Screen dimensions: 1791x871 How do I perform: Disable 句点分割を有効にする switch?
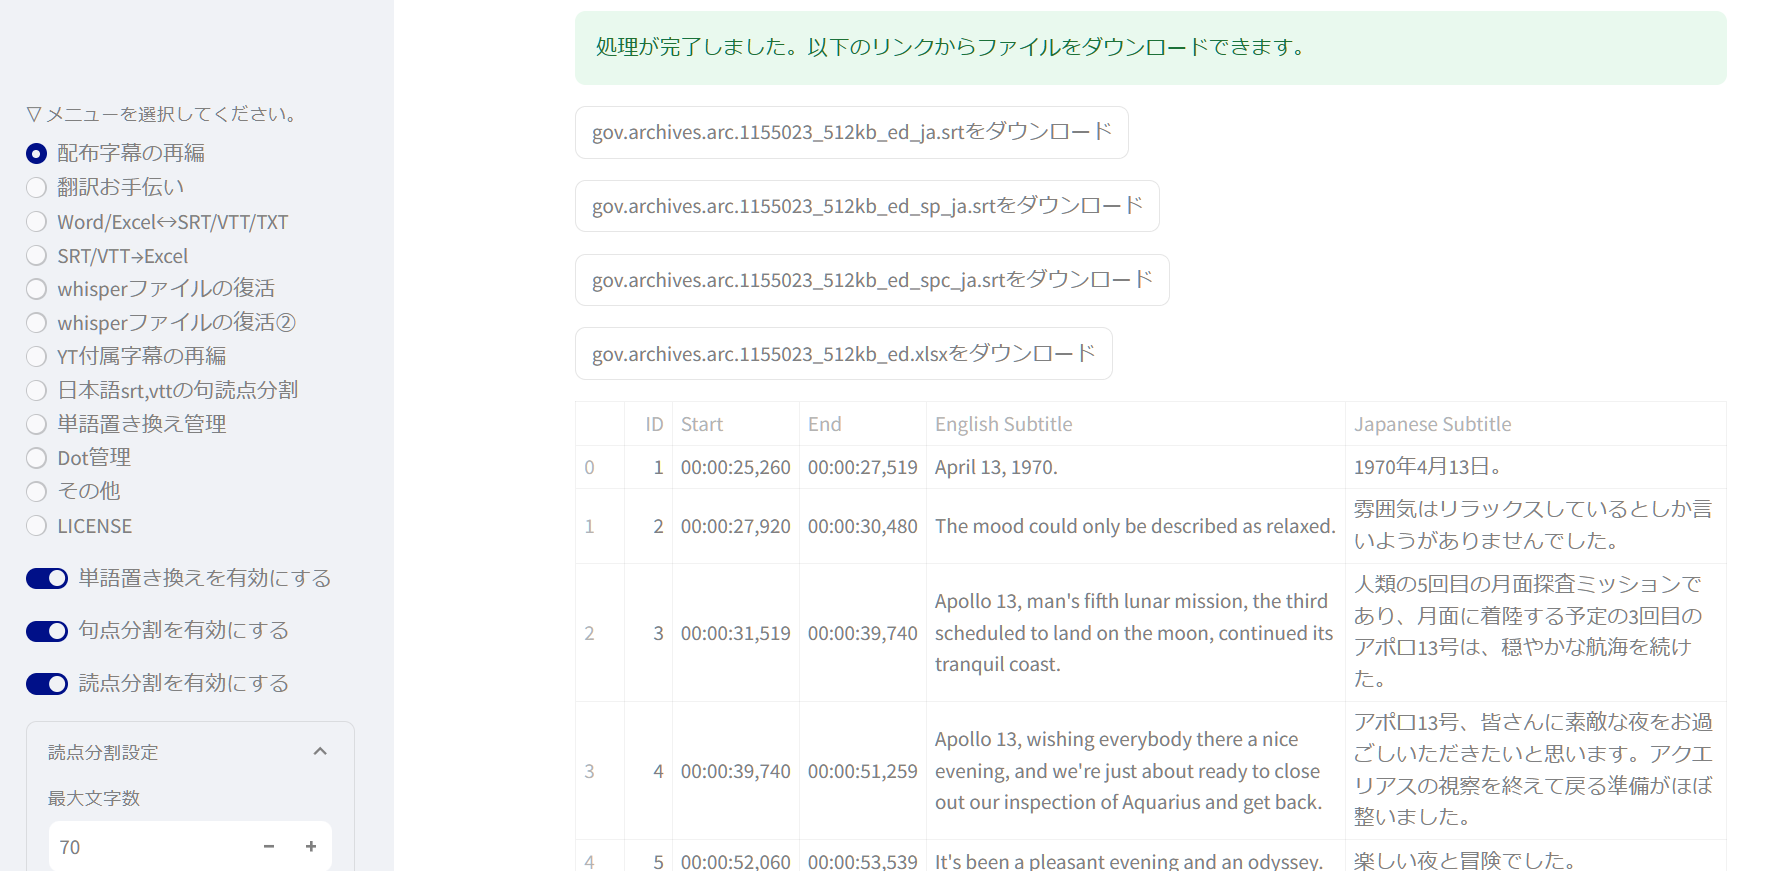(x=47, y=631)
